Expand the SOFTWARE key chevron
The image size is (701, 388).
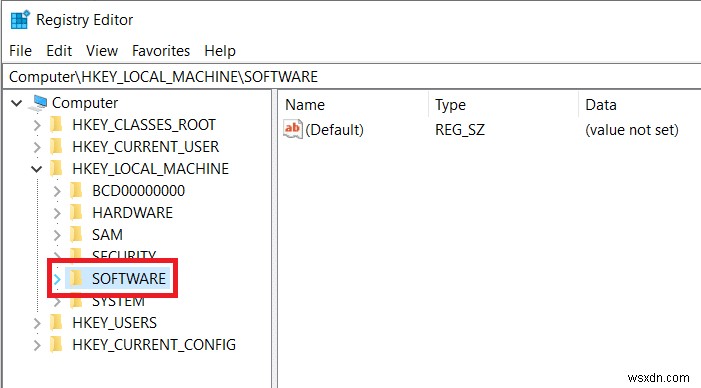coord(57,279)
